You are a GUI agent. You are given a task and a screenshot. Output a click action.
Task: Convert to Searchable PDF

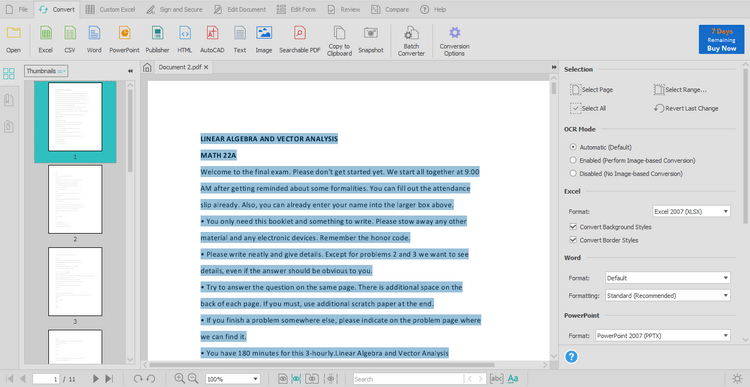tap(299, 39)
